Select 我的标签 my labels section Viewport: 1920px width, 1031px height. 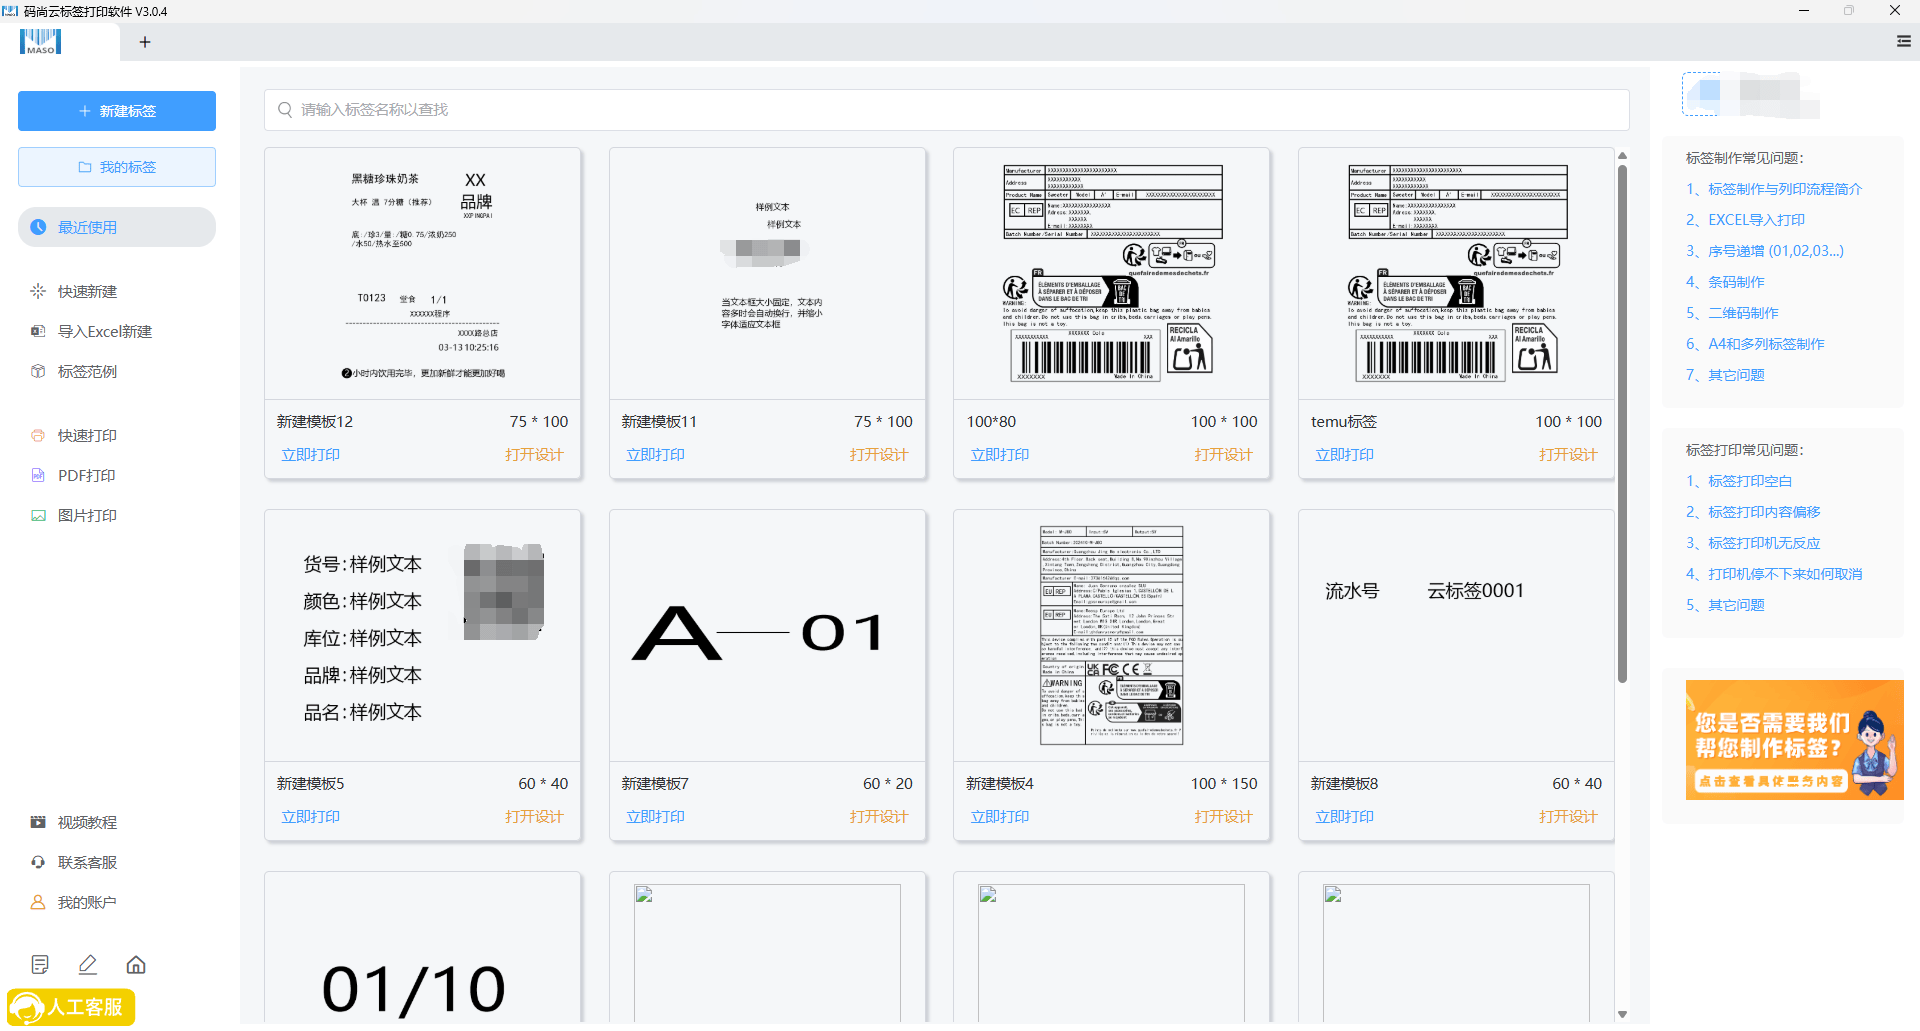[x=116, y=166]
